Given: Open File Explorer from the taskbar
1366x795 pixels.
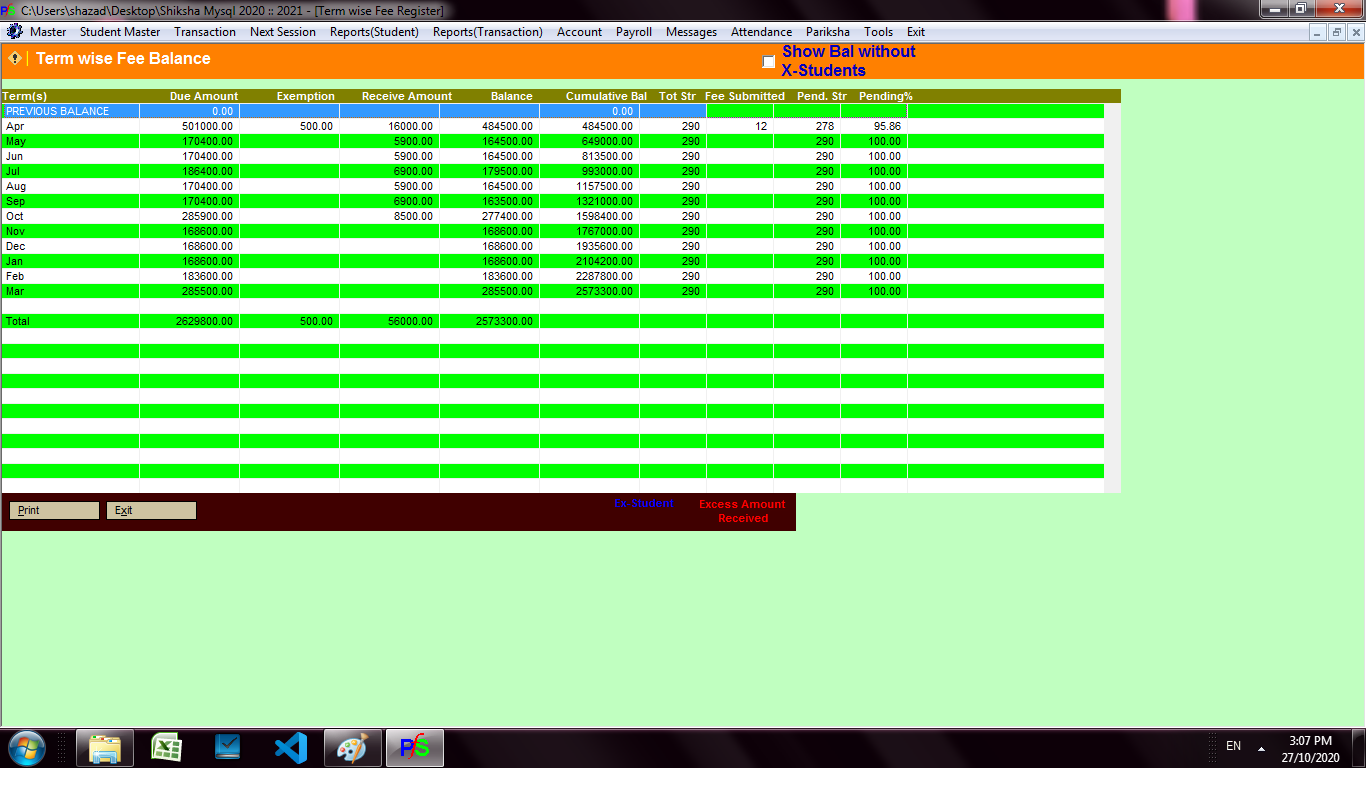Looking at the screenshot, I should (105, 748).
